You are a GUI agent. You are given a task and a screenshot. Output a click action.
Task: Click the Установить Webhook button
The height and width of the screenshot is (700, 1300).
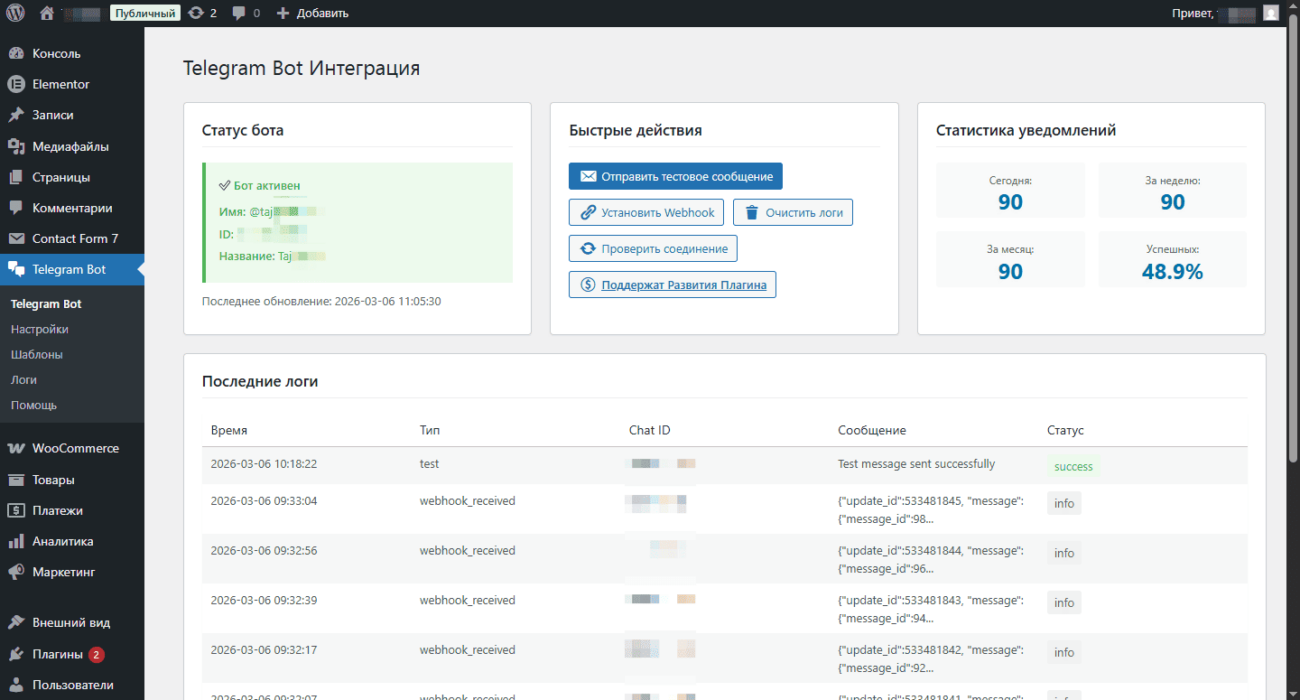click(647, 212)
